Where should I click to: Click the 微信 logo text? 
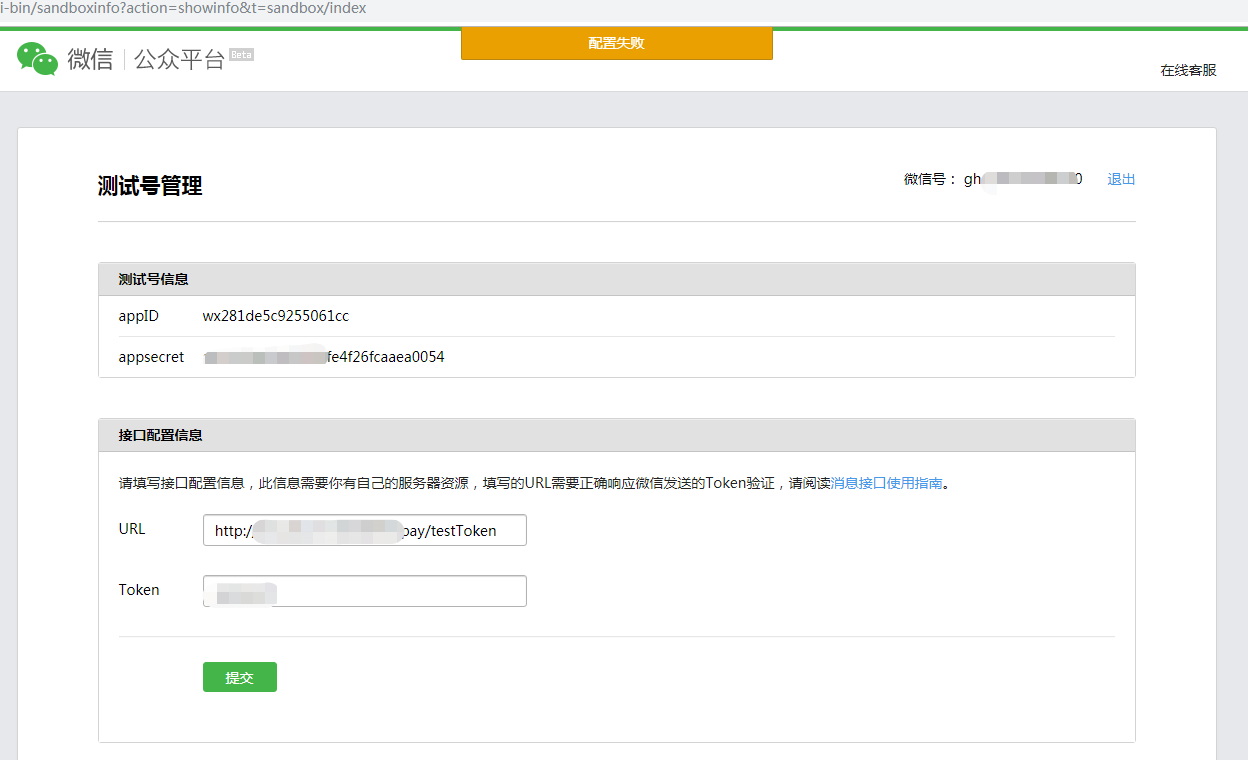pos(90,60)
